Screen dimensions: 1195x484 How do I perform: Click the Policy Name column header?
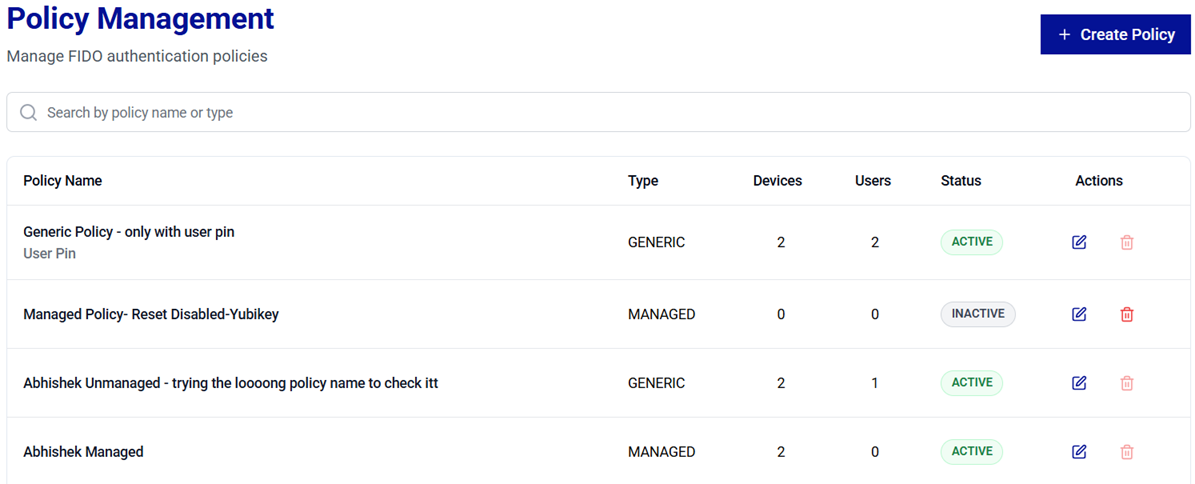tap(63, 181)
